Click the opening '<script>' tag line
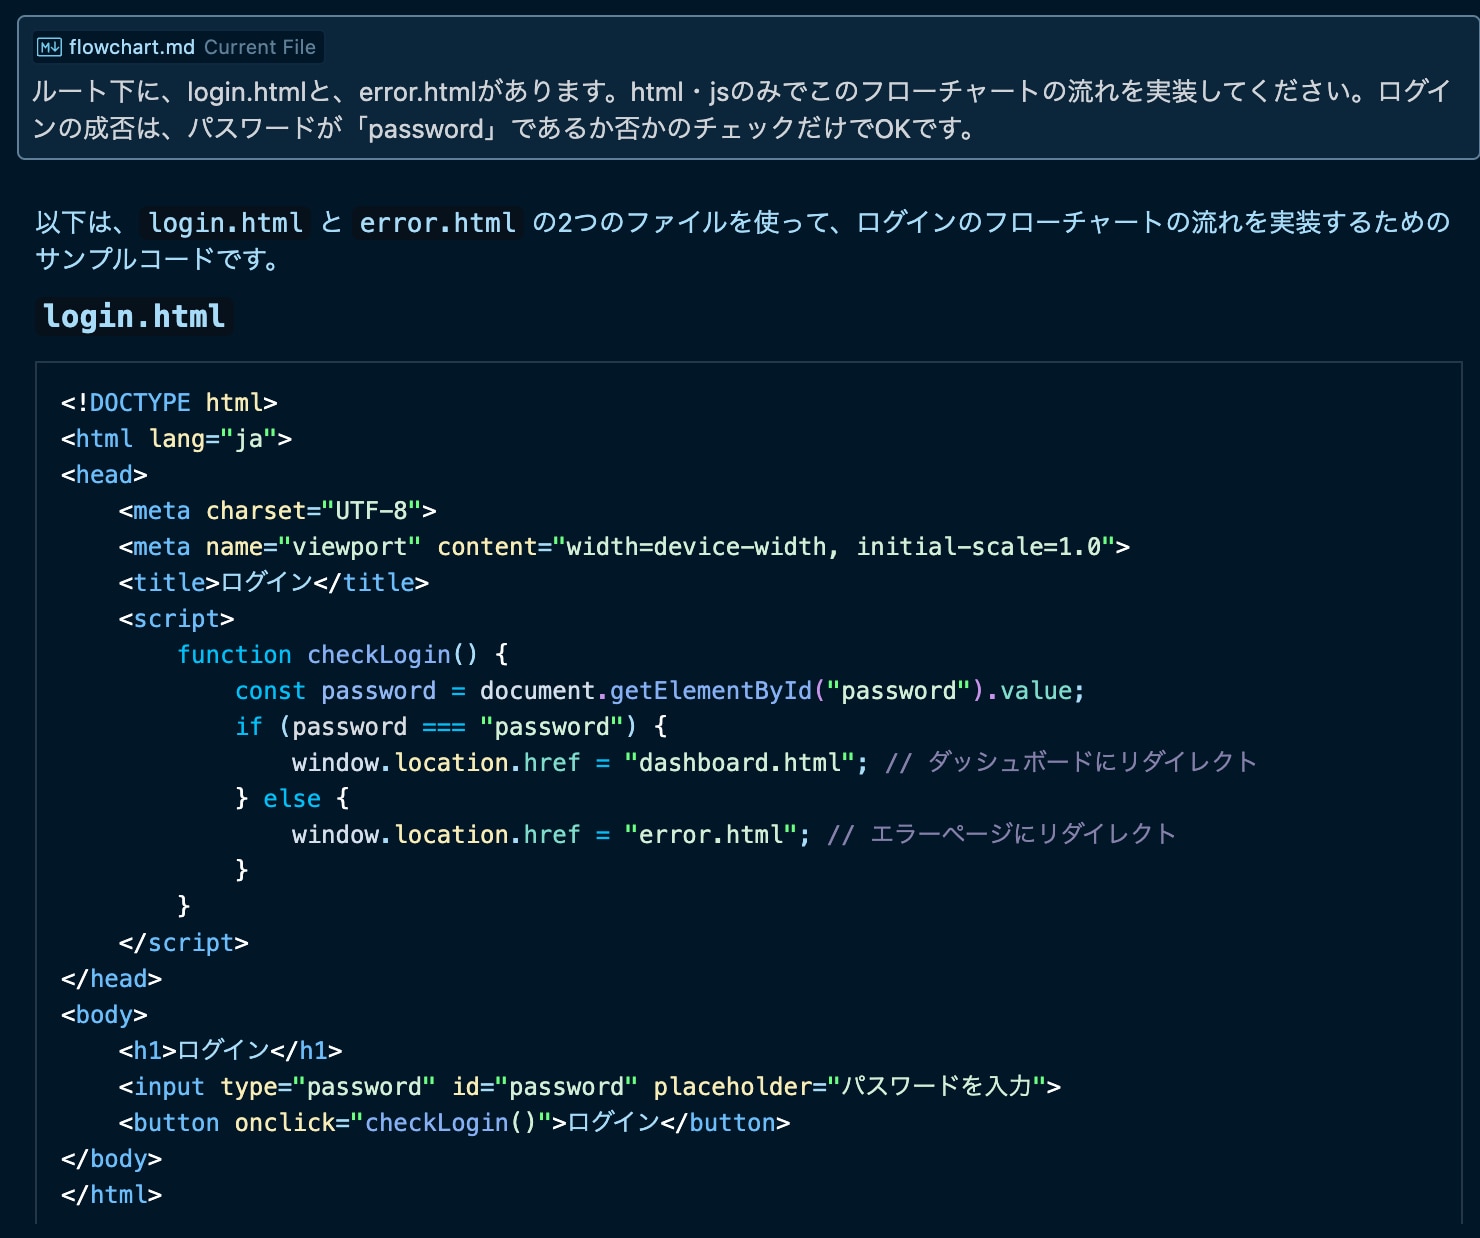1480x1238 pixels. pyautogui.click(x=176, y=618)
